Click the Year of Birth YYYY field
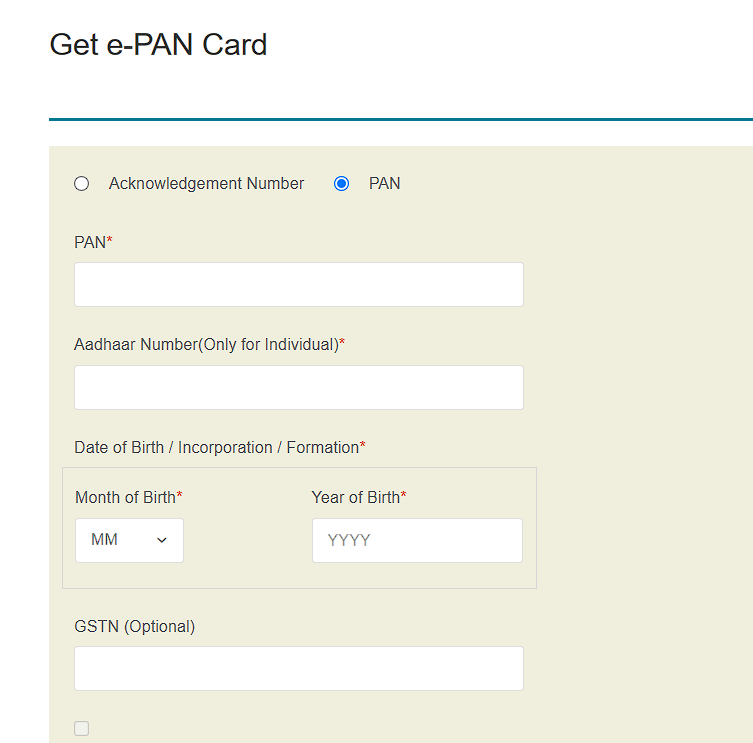The image size is (753, 743). point(417,540)
